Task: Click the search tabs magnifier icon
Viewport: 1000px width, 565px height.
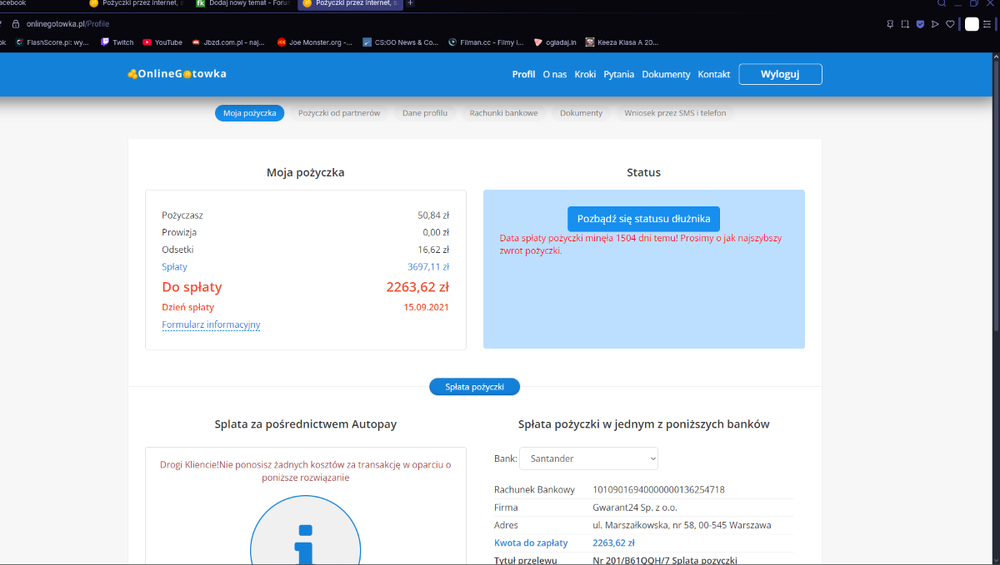Action: pyautogui.click(x=941, y=3)
